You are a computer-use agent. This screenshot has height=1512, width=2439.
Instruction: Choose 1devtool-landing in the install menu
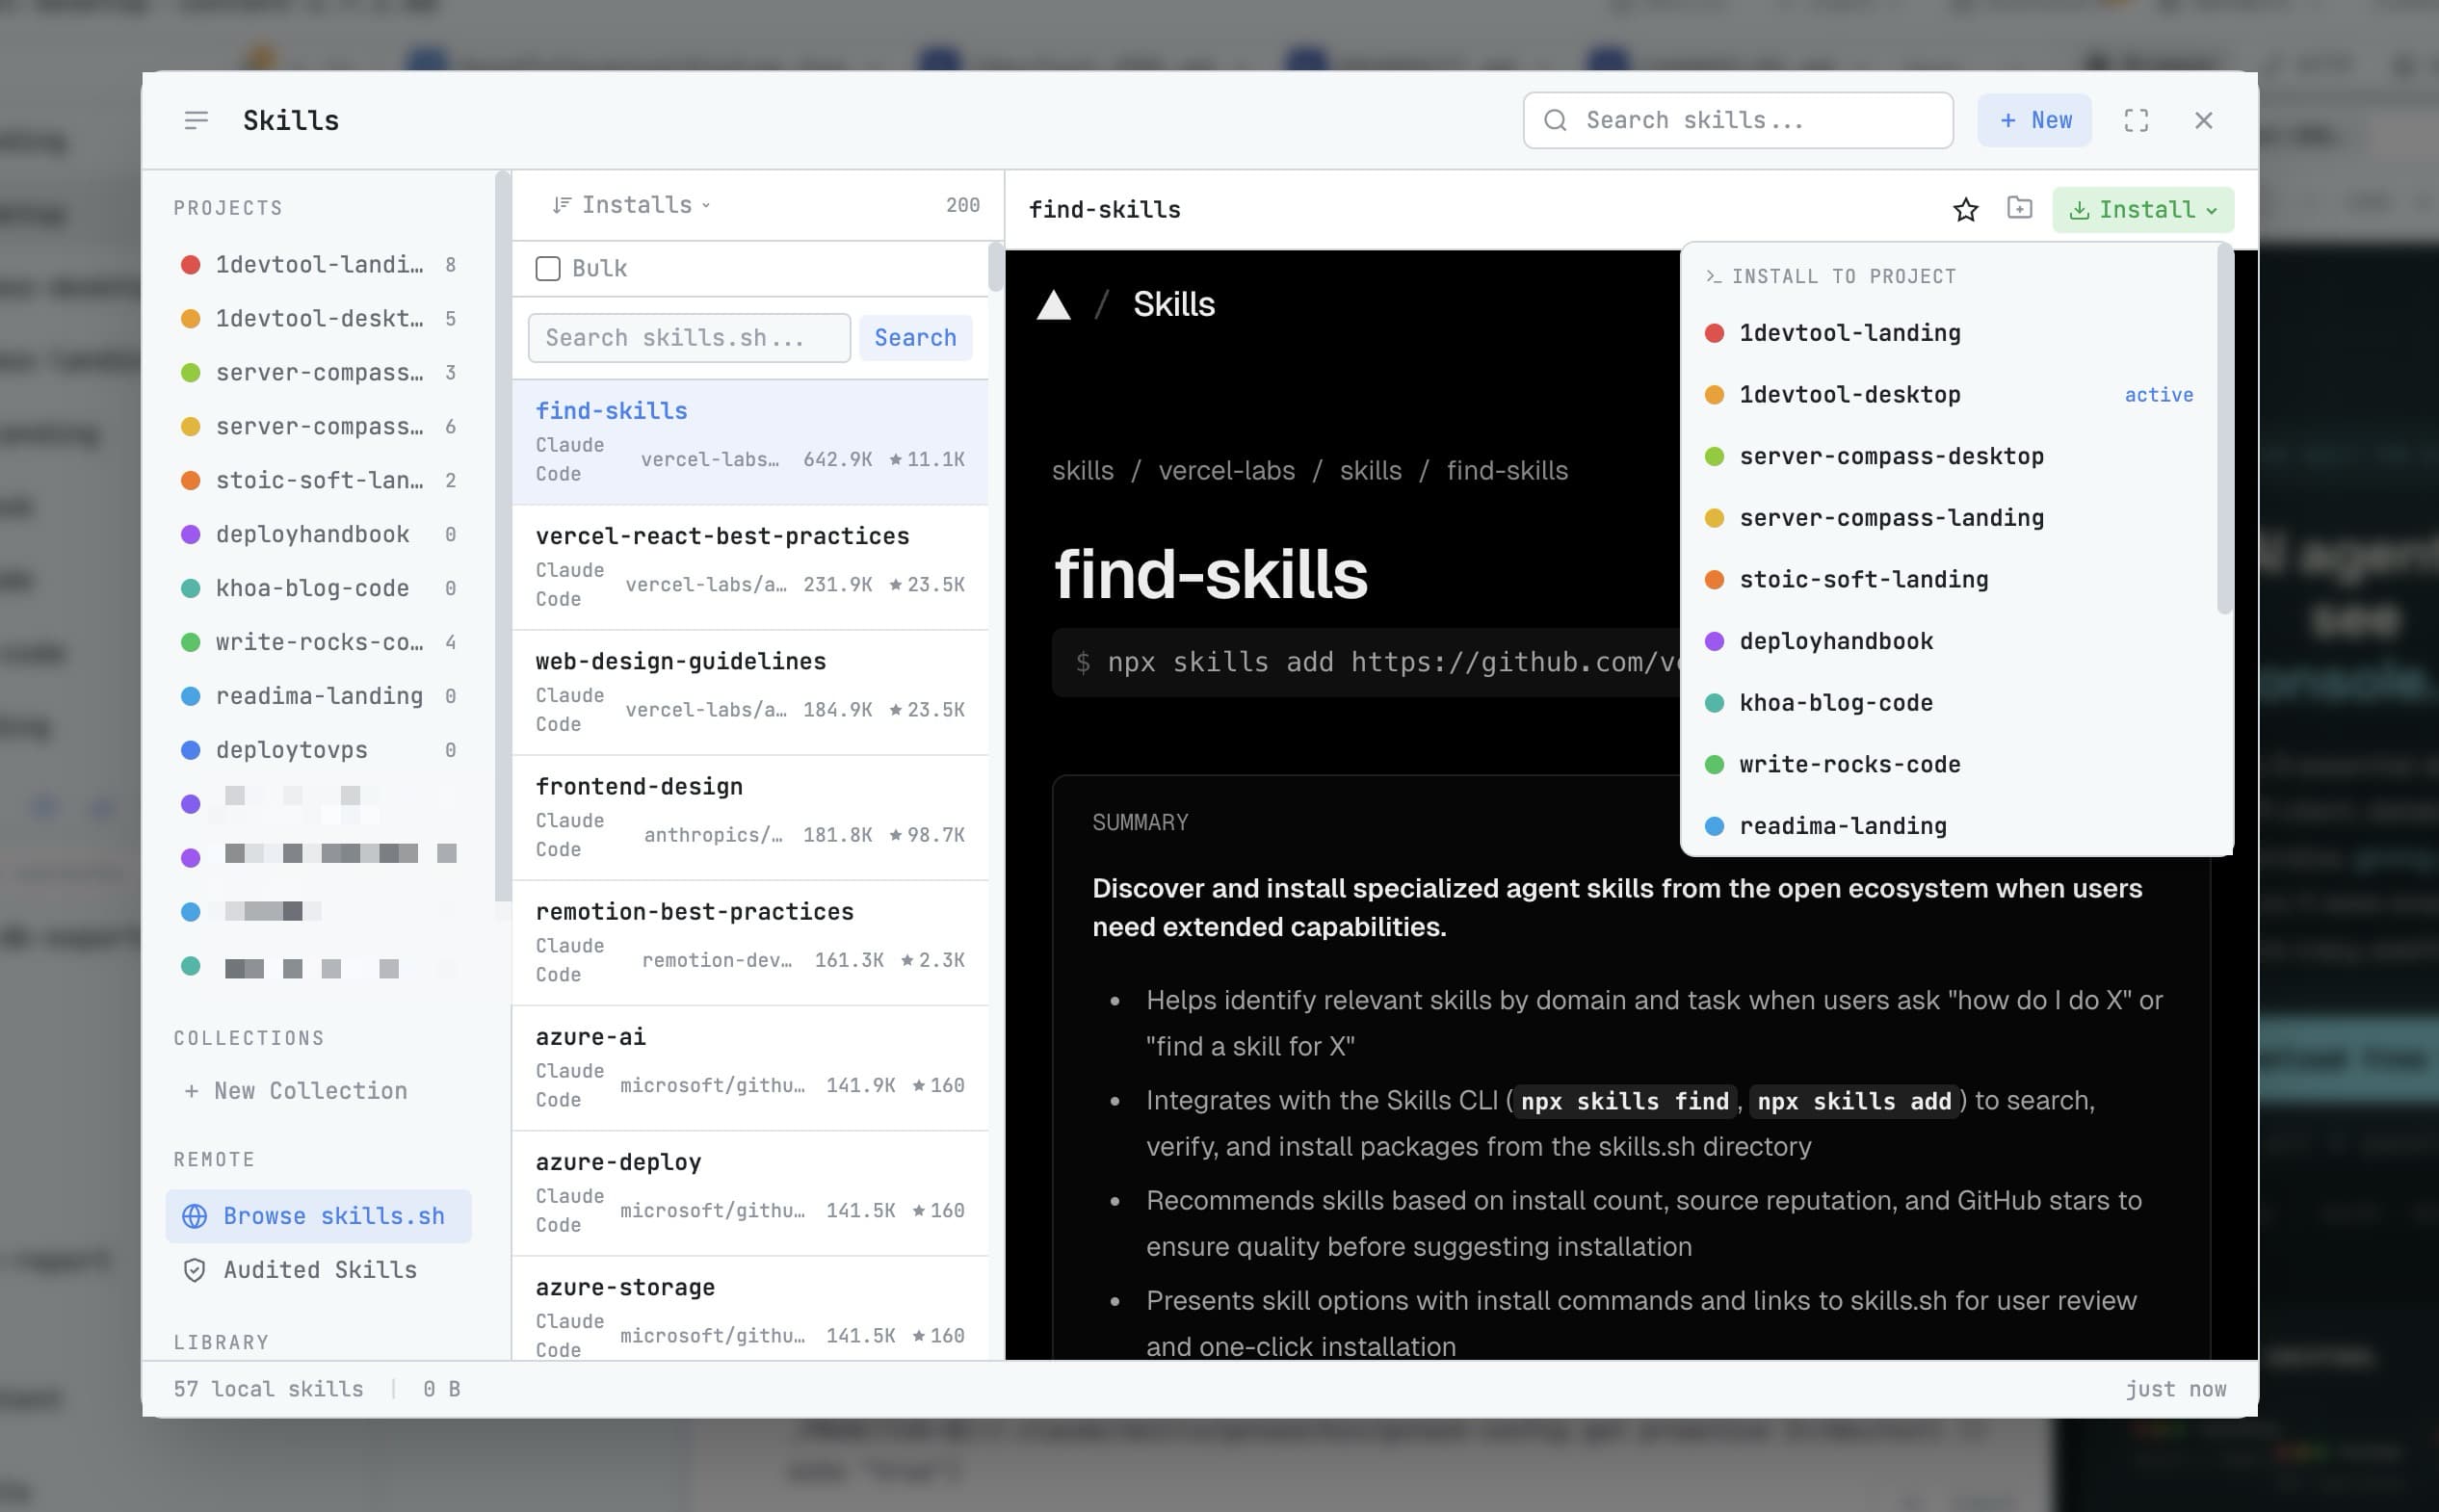[1849, 333]
